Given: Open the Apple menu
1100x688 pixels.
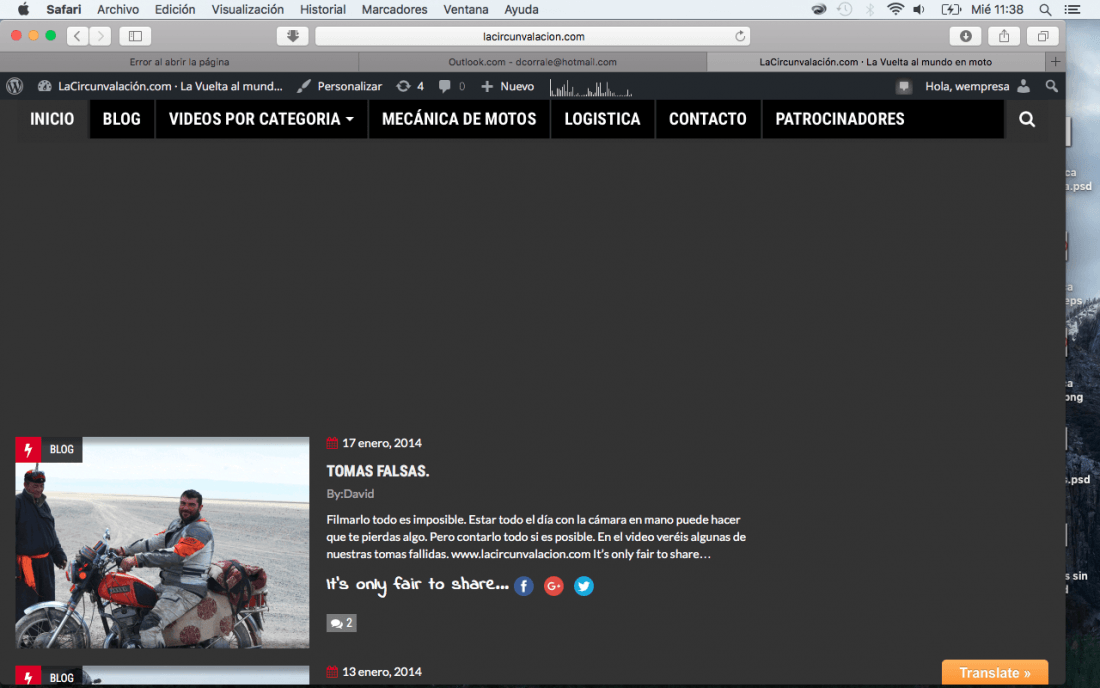Looking at the screenshot, I should click(23, 10).
